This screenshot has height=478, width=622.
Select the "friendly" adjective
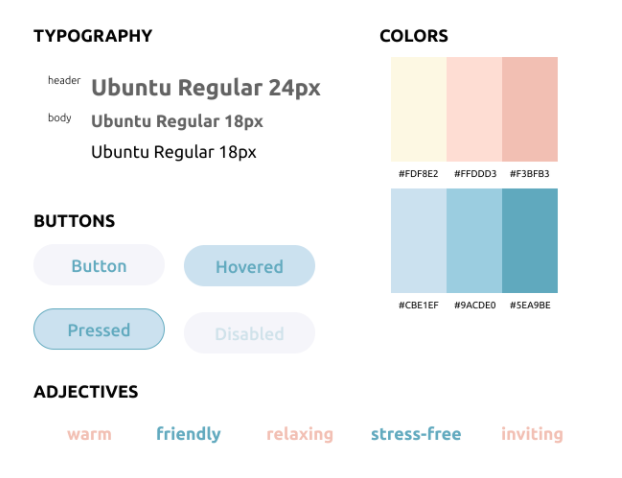tap(188, 434)
